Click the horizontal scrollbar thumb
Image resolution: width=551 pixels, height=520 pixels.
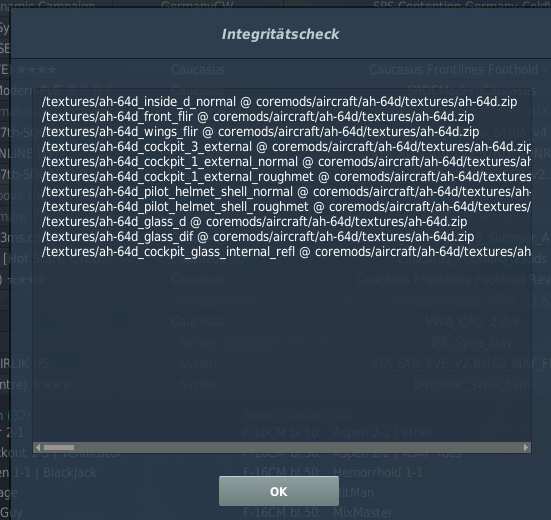59,447
